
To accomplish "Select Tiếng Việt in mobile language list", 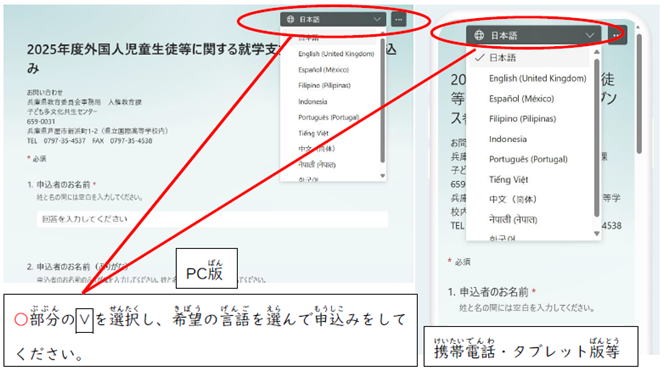I will [508, 179].
